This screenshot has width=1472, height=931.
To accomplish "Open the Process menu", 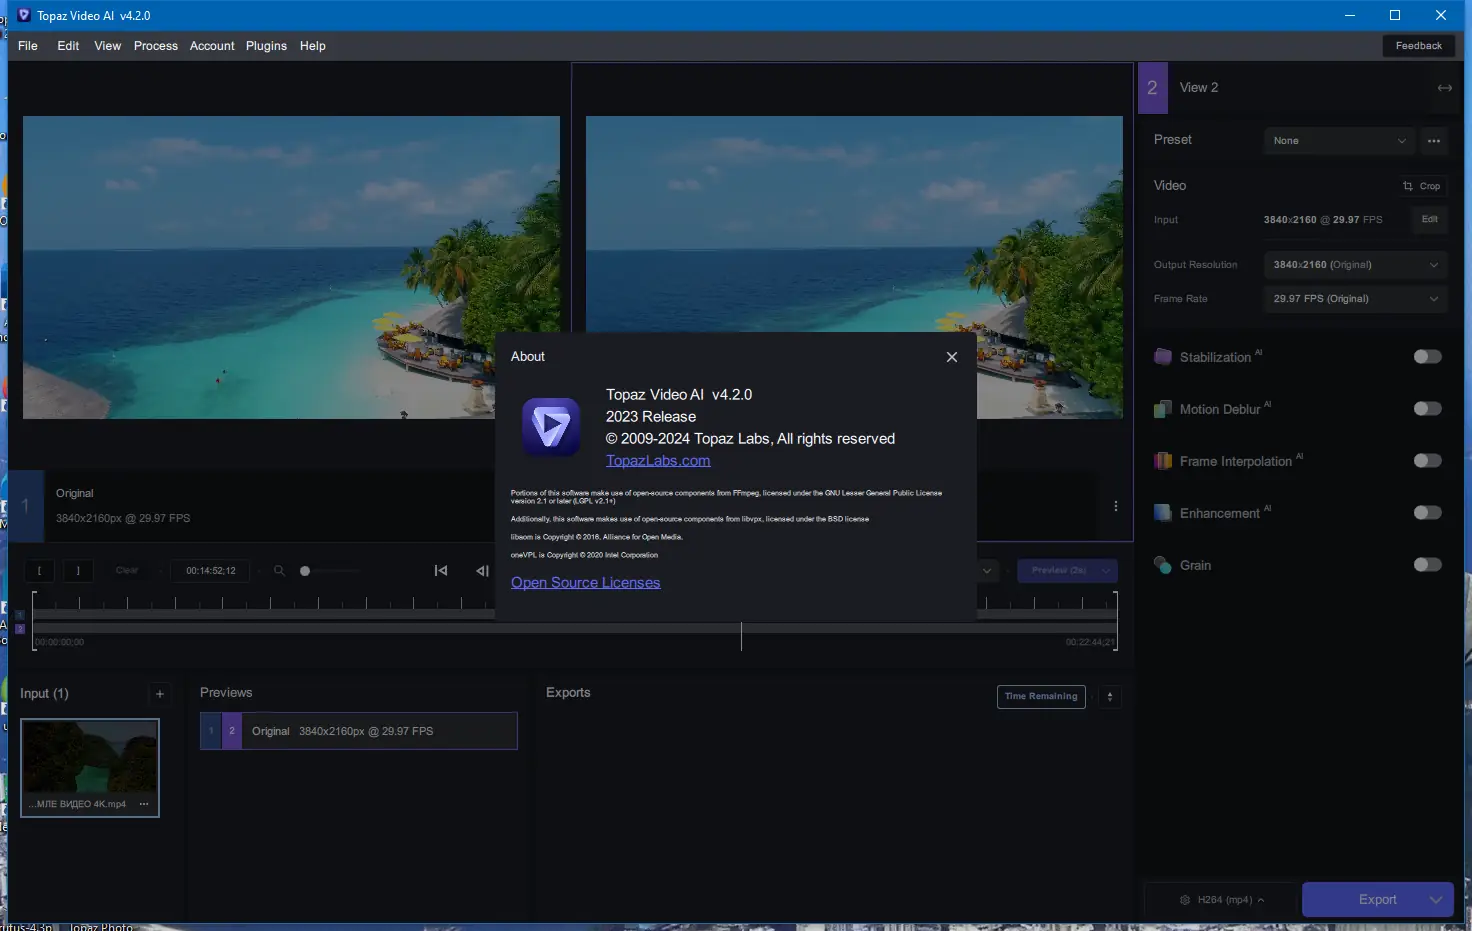I will point(156,46).
